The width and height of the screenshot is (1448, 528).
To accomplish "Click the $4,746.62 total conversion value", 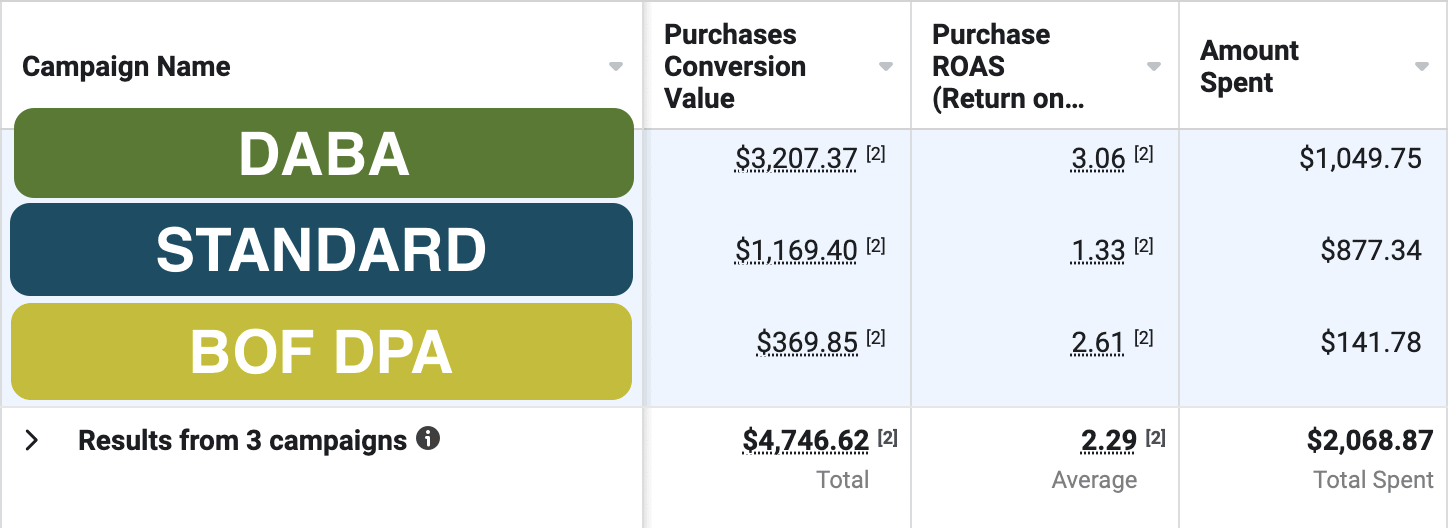I will (x=805, y=441).
